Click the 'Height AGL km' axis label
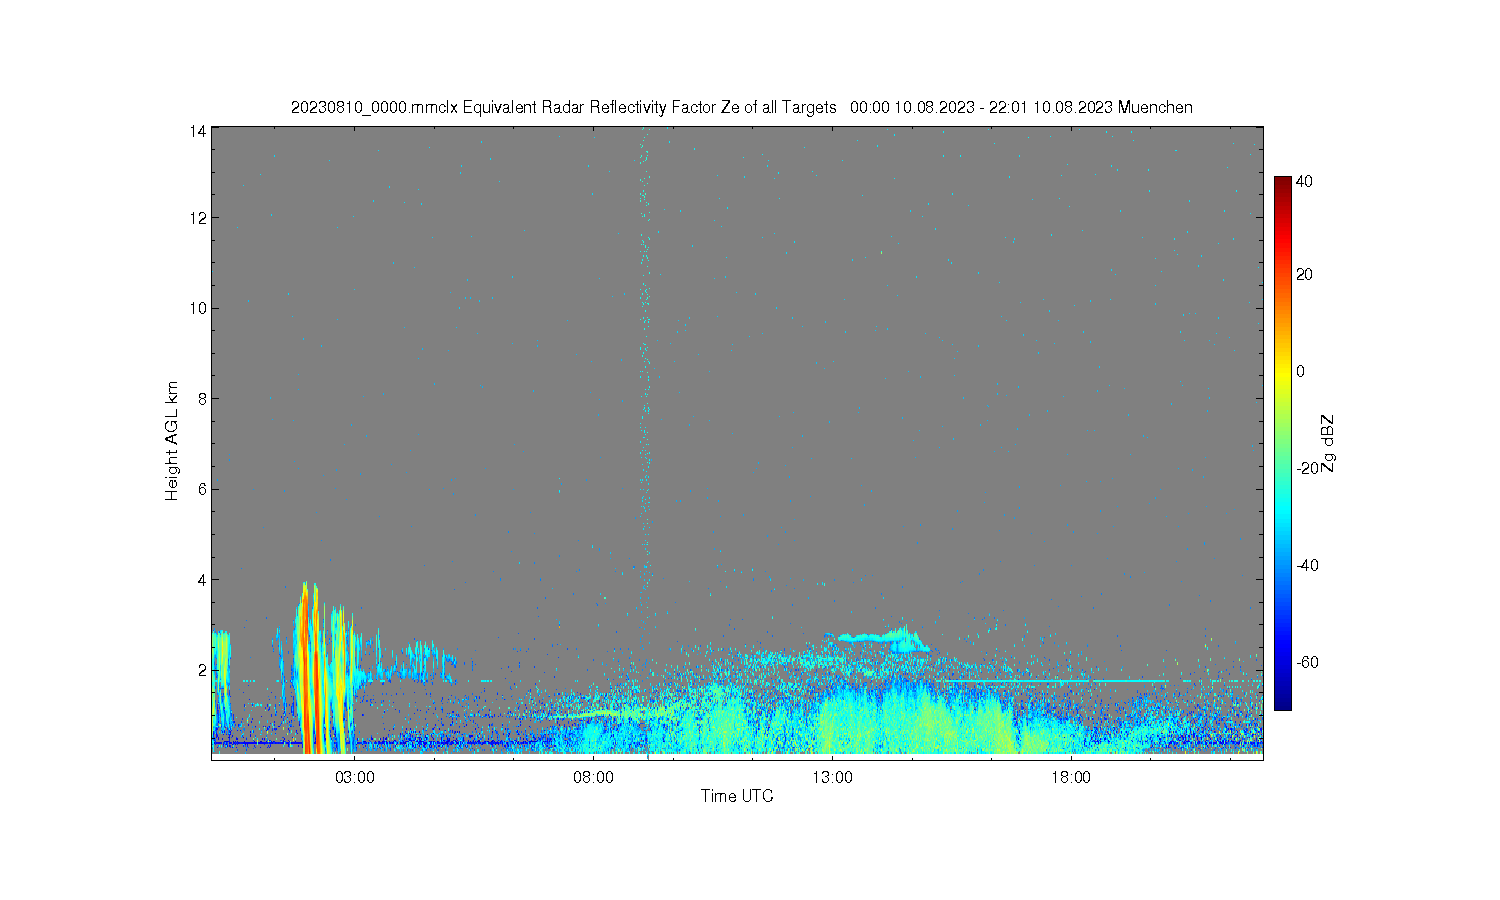Viewport: 1500px width, 900px height. point(172,441)
